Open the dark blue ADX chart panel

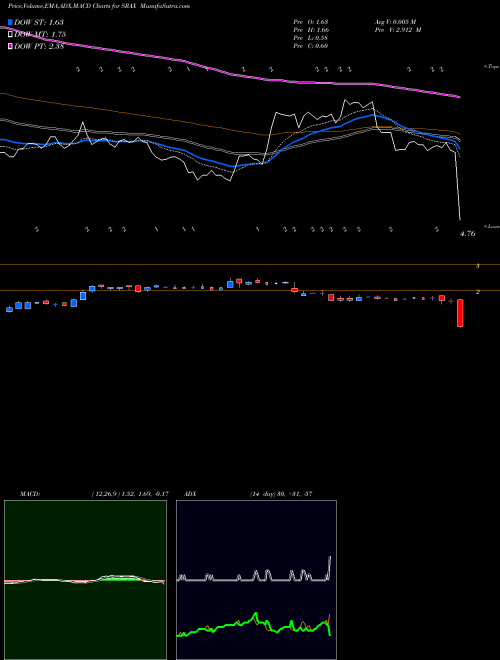point(256,580)
